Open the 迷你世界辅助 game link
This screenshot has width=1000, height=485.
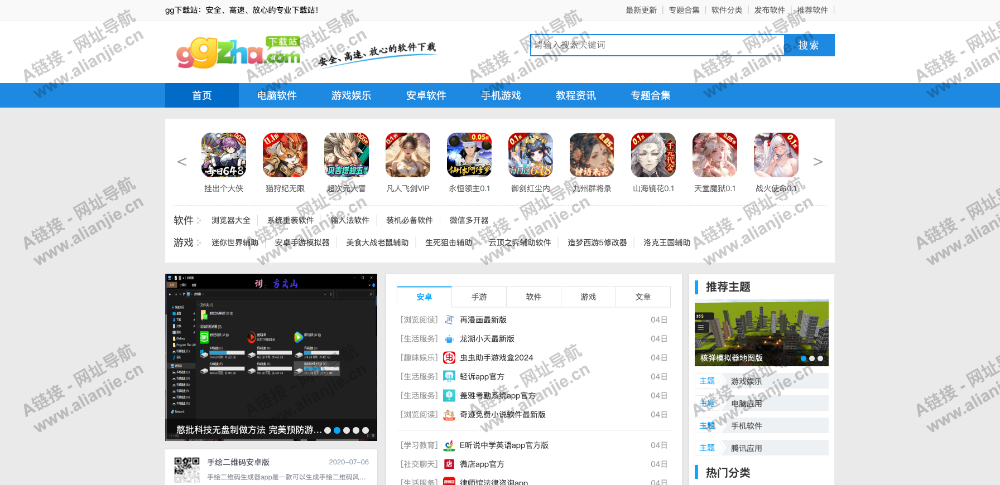[x=235, y=243]
